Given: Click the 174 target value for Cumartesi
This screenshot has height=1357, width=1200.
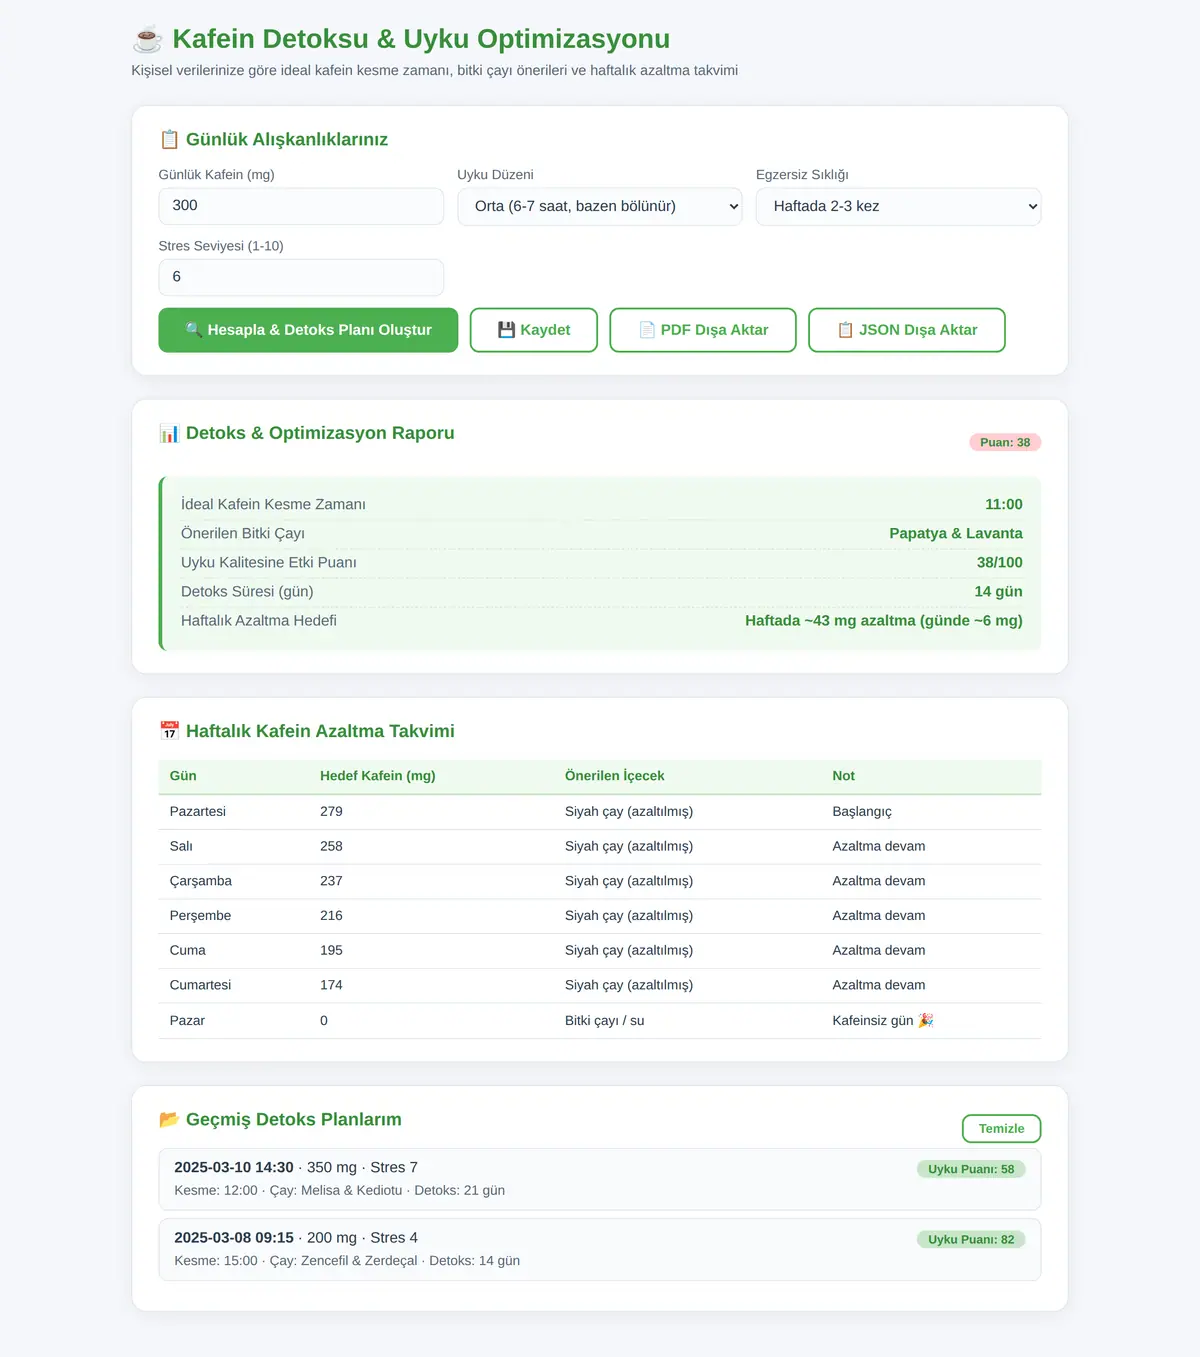Looking at the screenshot, I should point(331,985).
